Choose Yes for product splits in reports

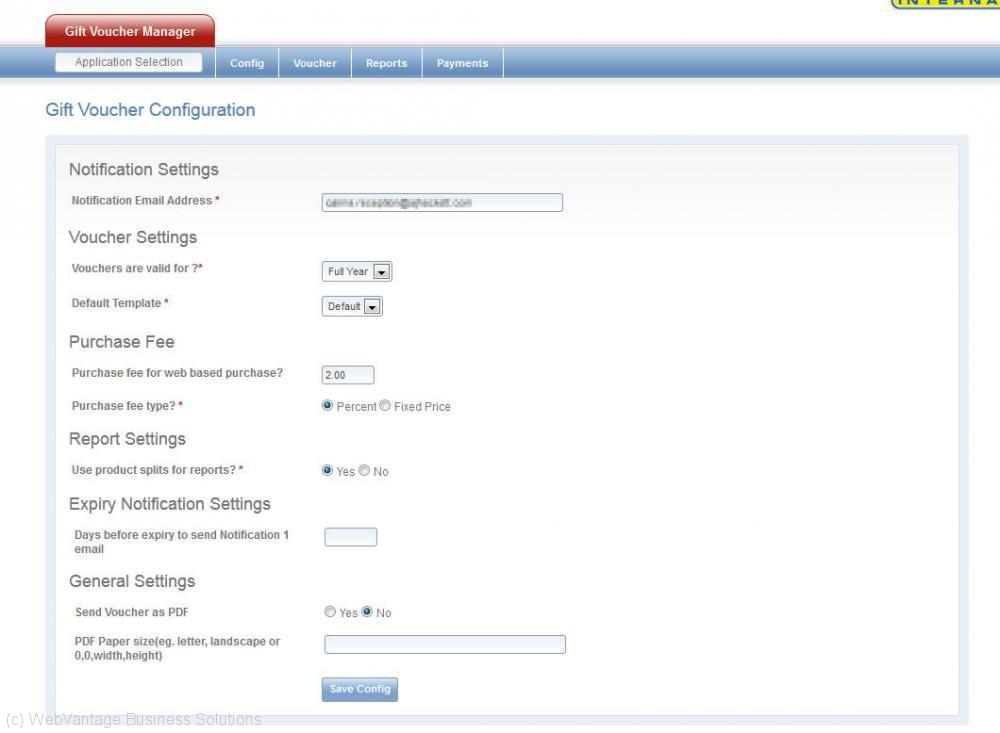pyautogui.click(x=327, y=470)
